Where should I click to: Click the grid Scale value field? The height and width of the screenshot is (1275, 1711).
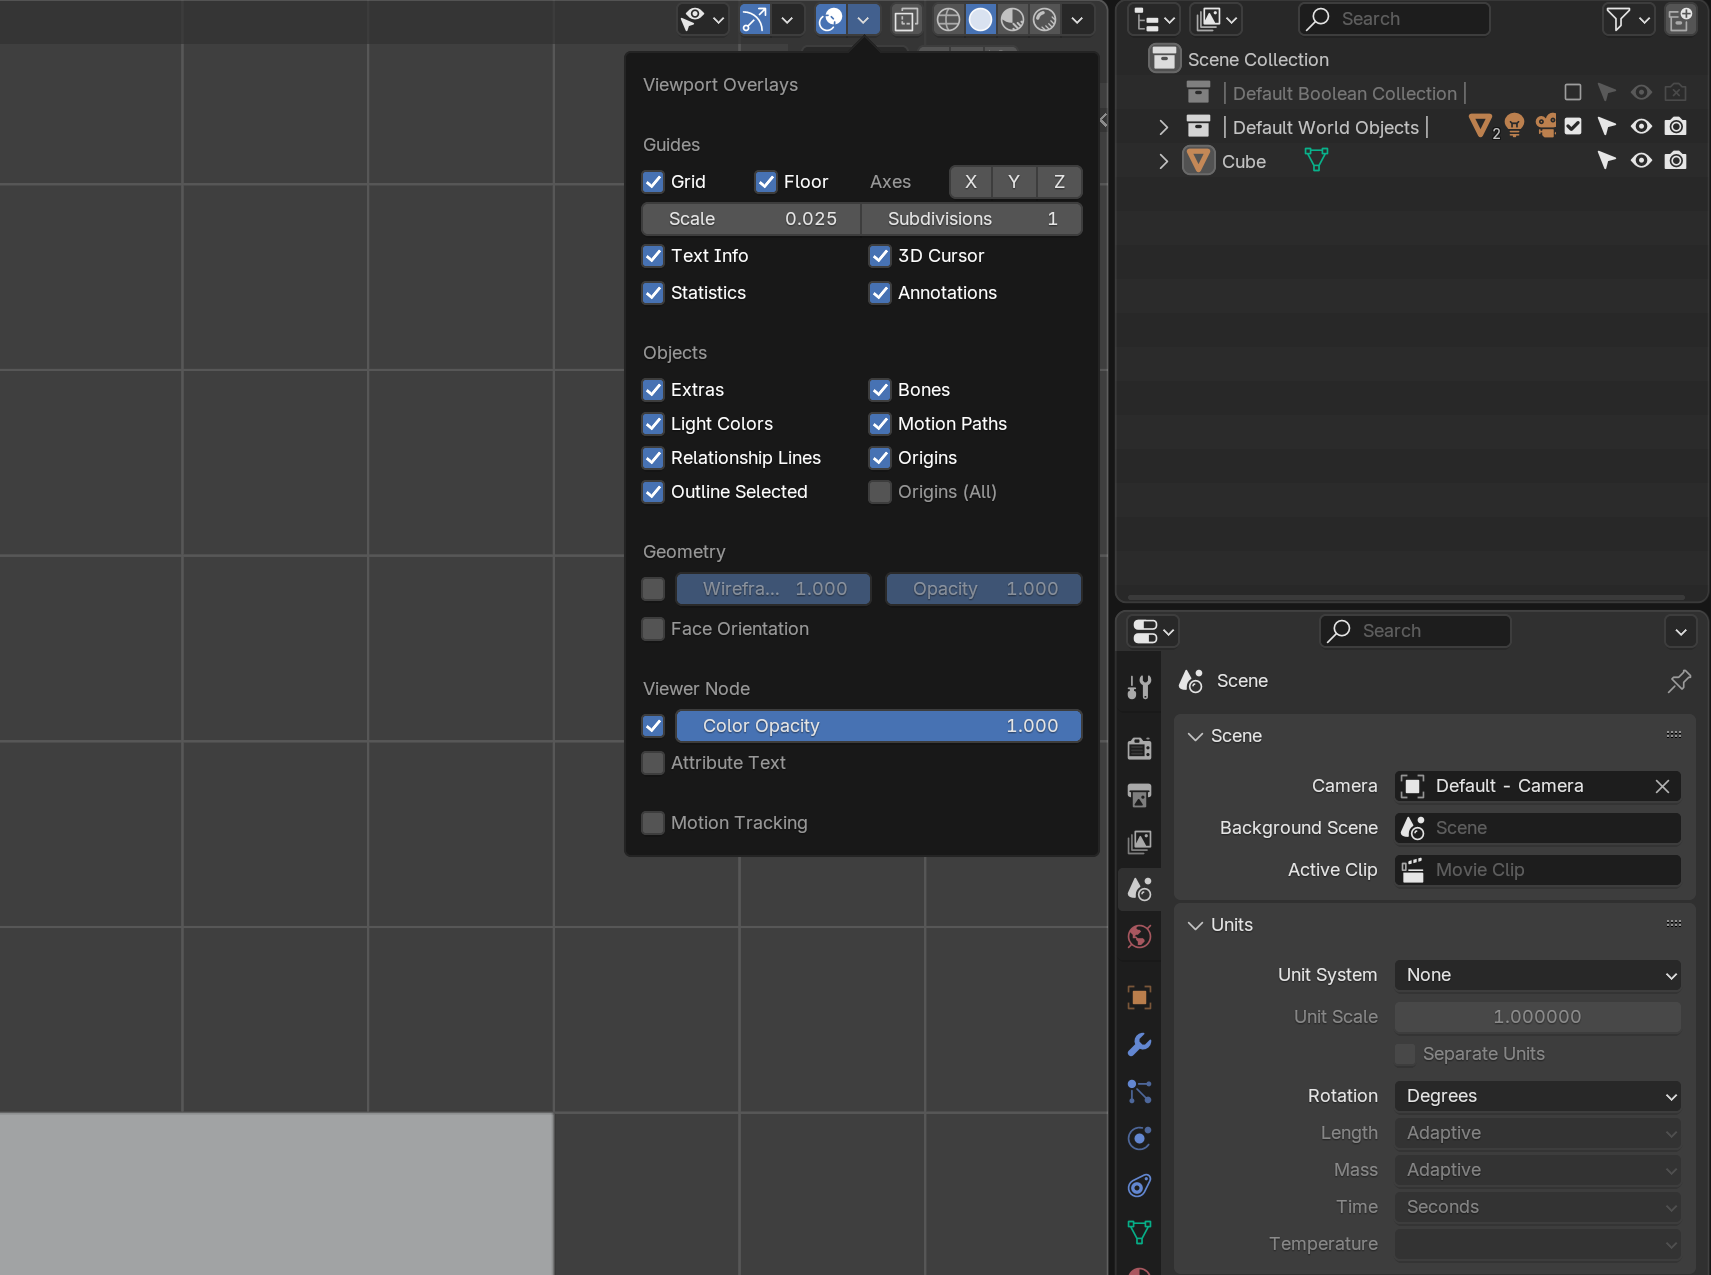[x=752, y=219]
